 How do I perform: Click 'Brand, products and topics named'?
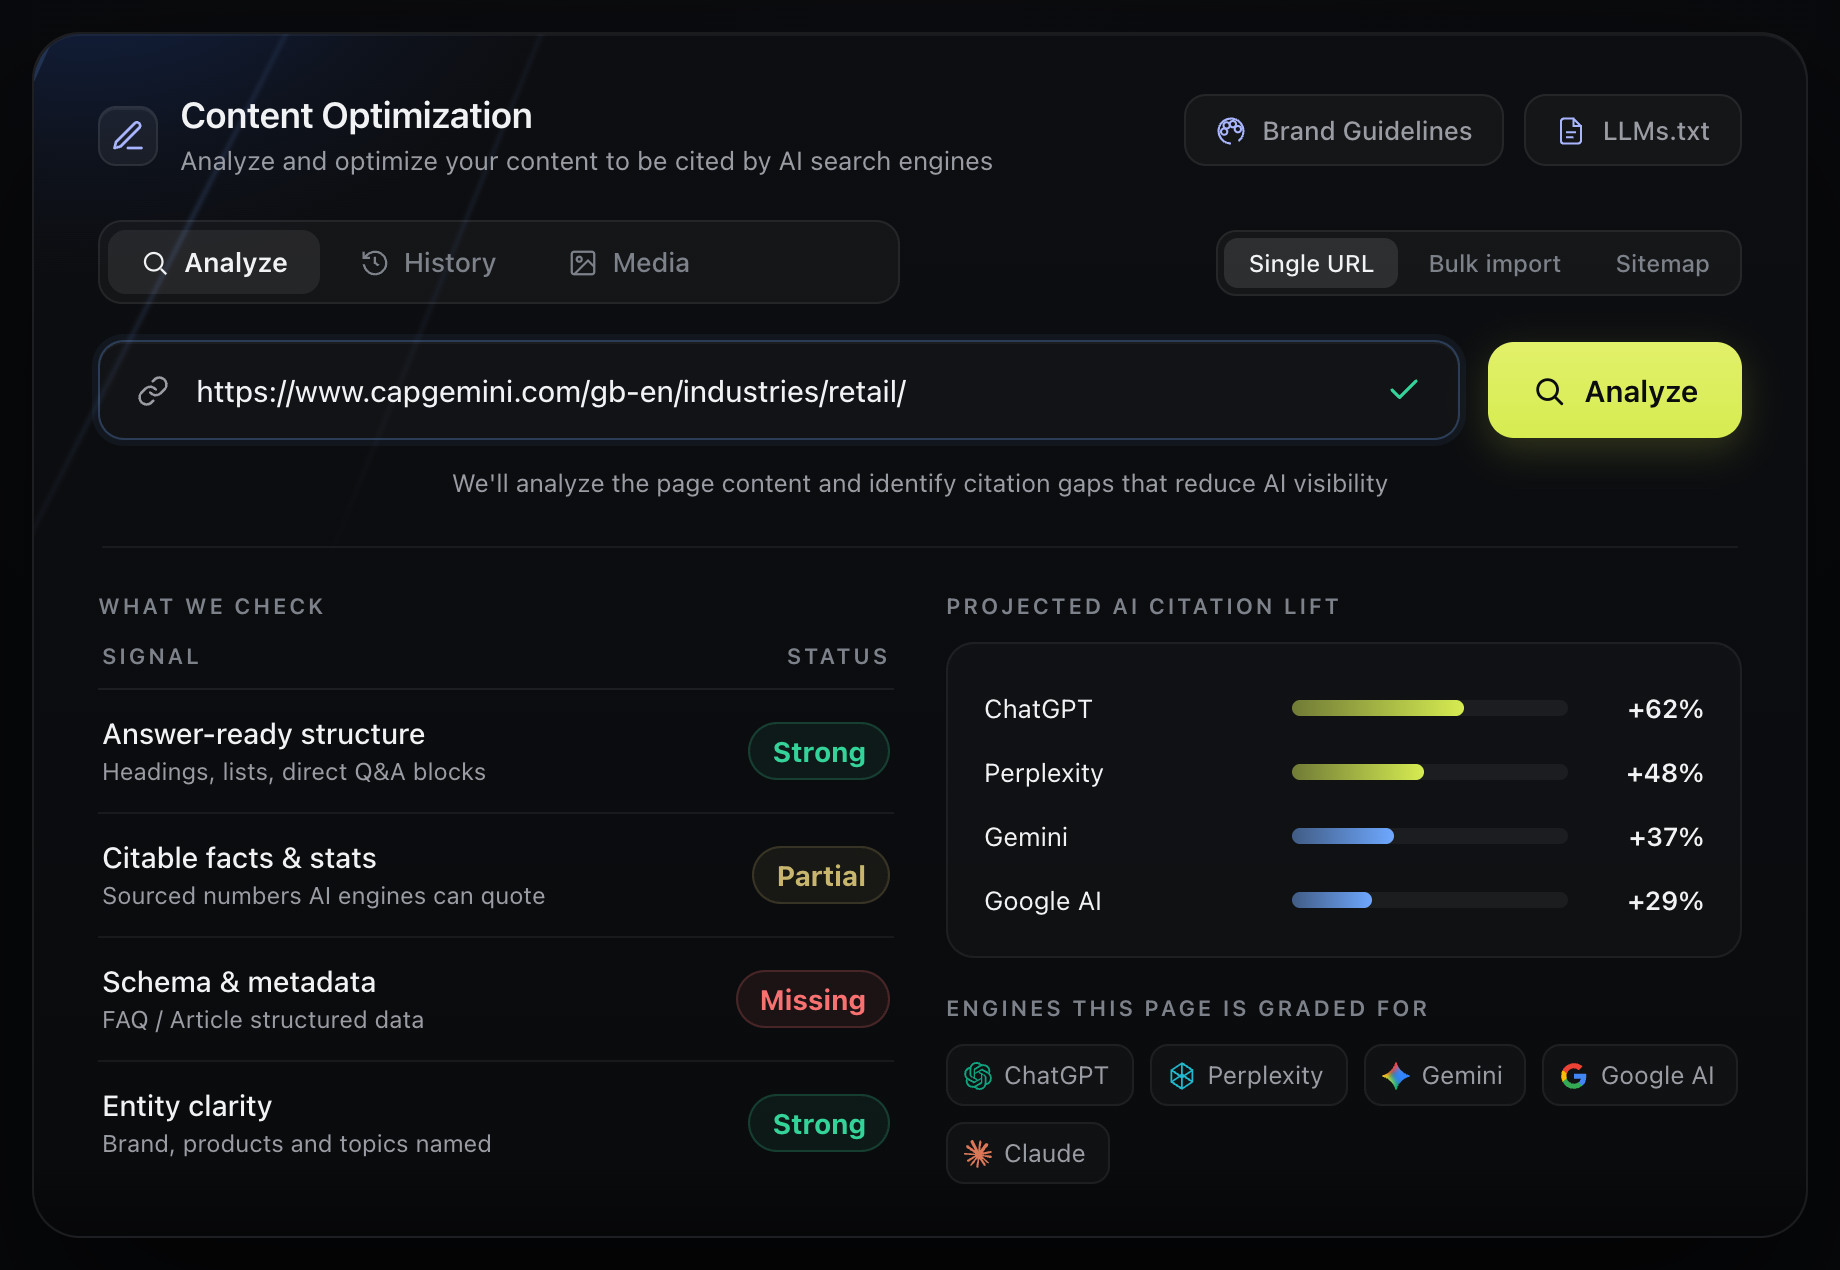pyautogui.click(x=297, y=1144)
